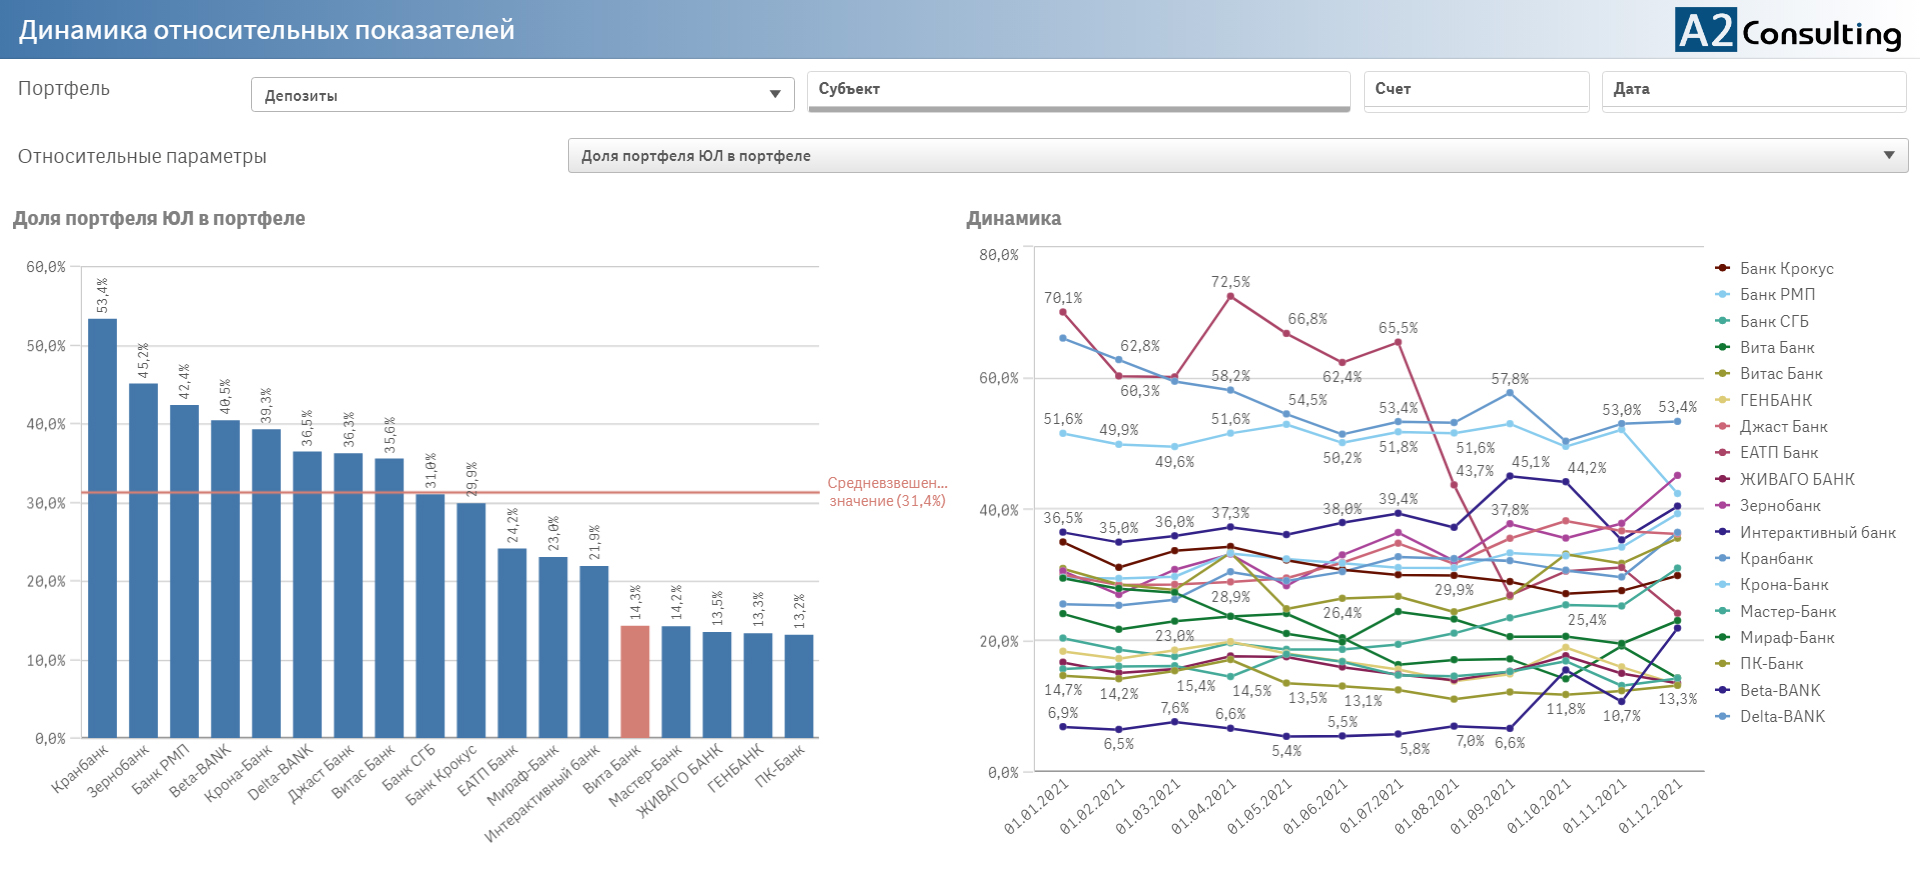
Task: Click the 01.12.2021 date axis label
Action: coord(1651,807)
